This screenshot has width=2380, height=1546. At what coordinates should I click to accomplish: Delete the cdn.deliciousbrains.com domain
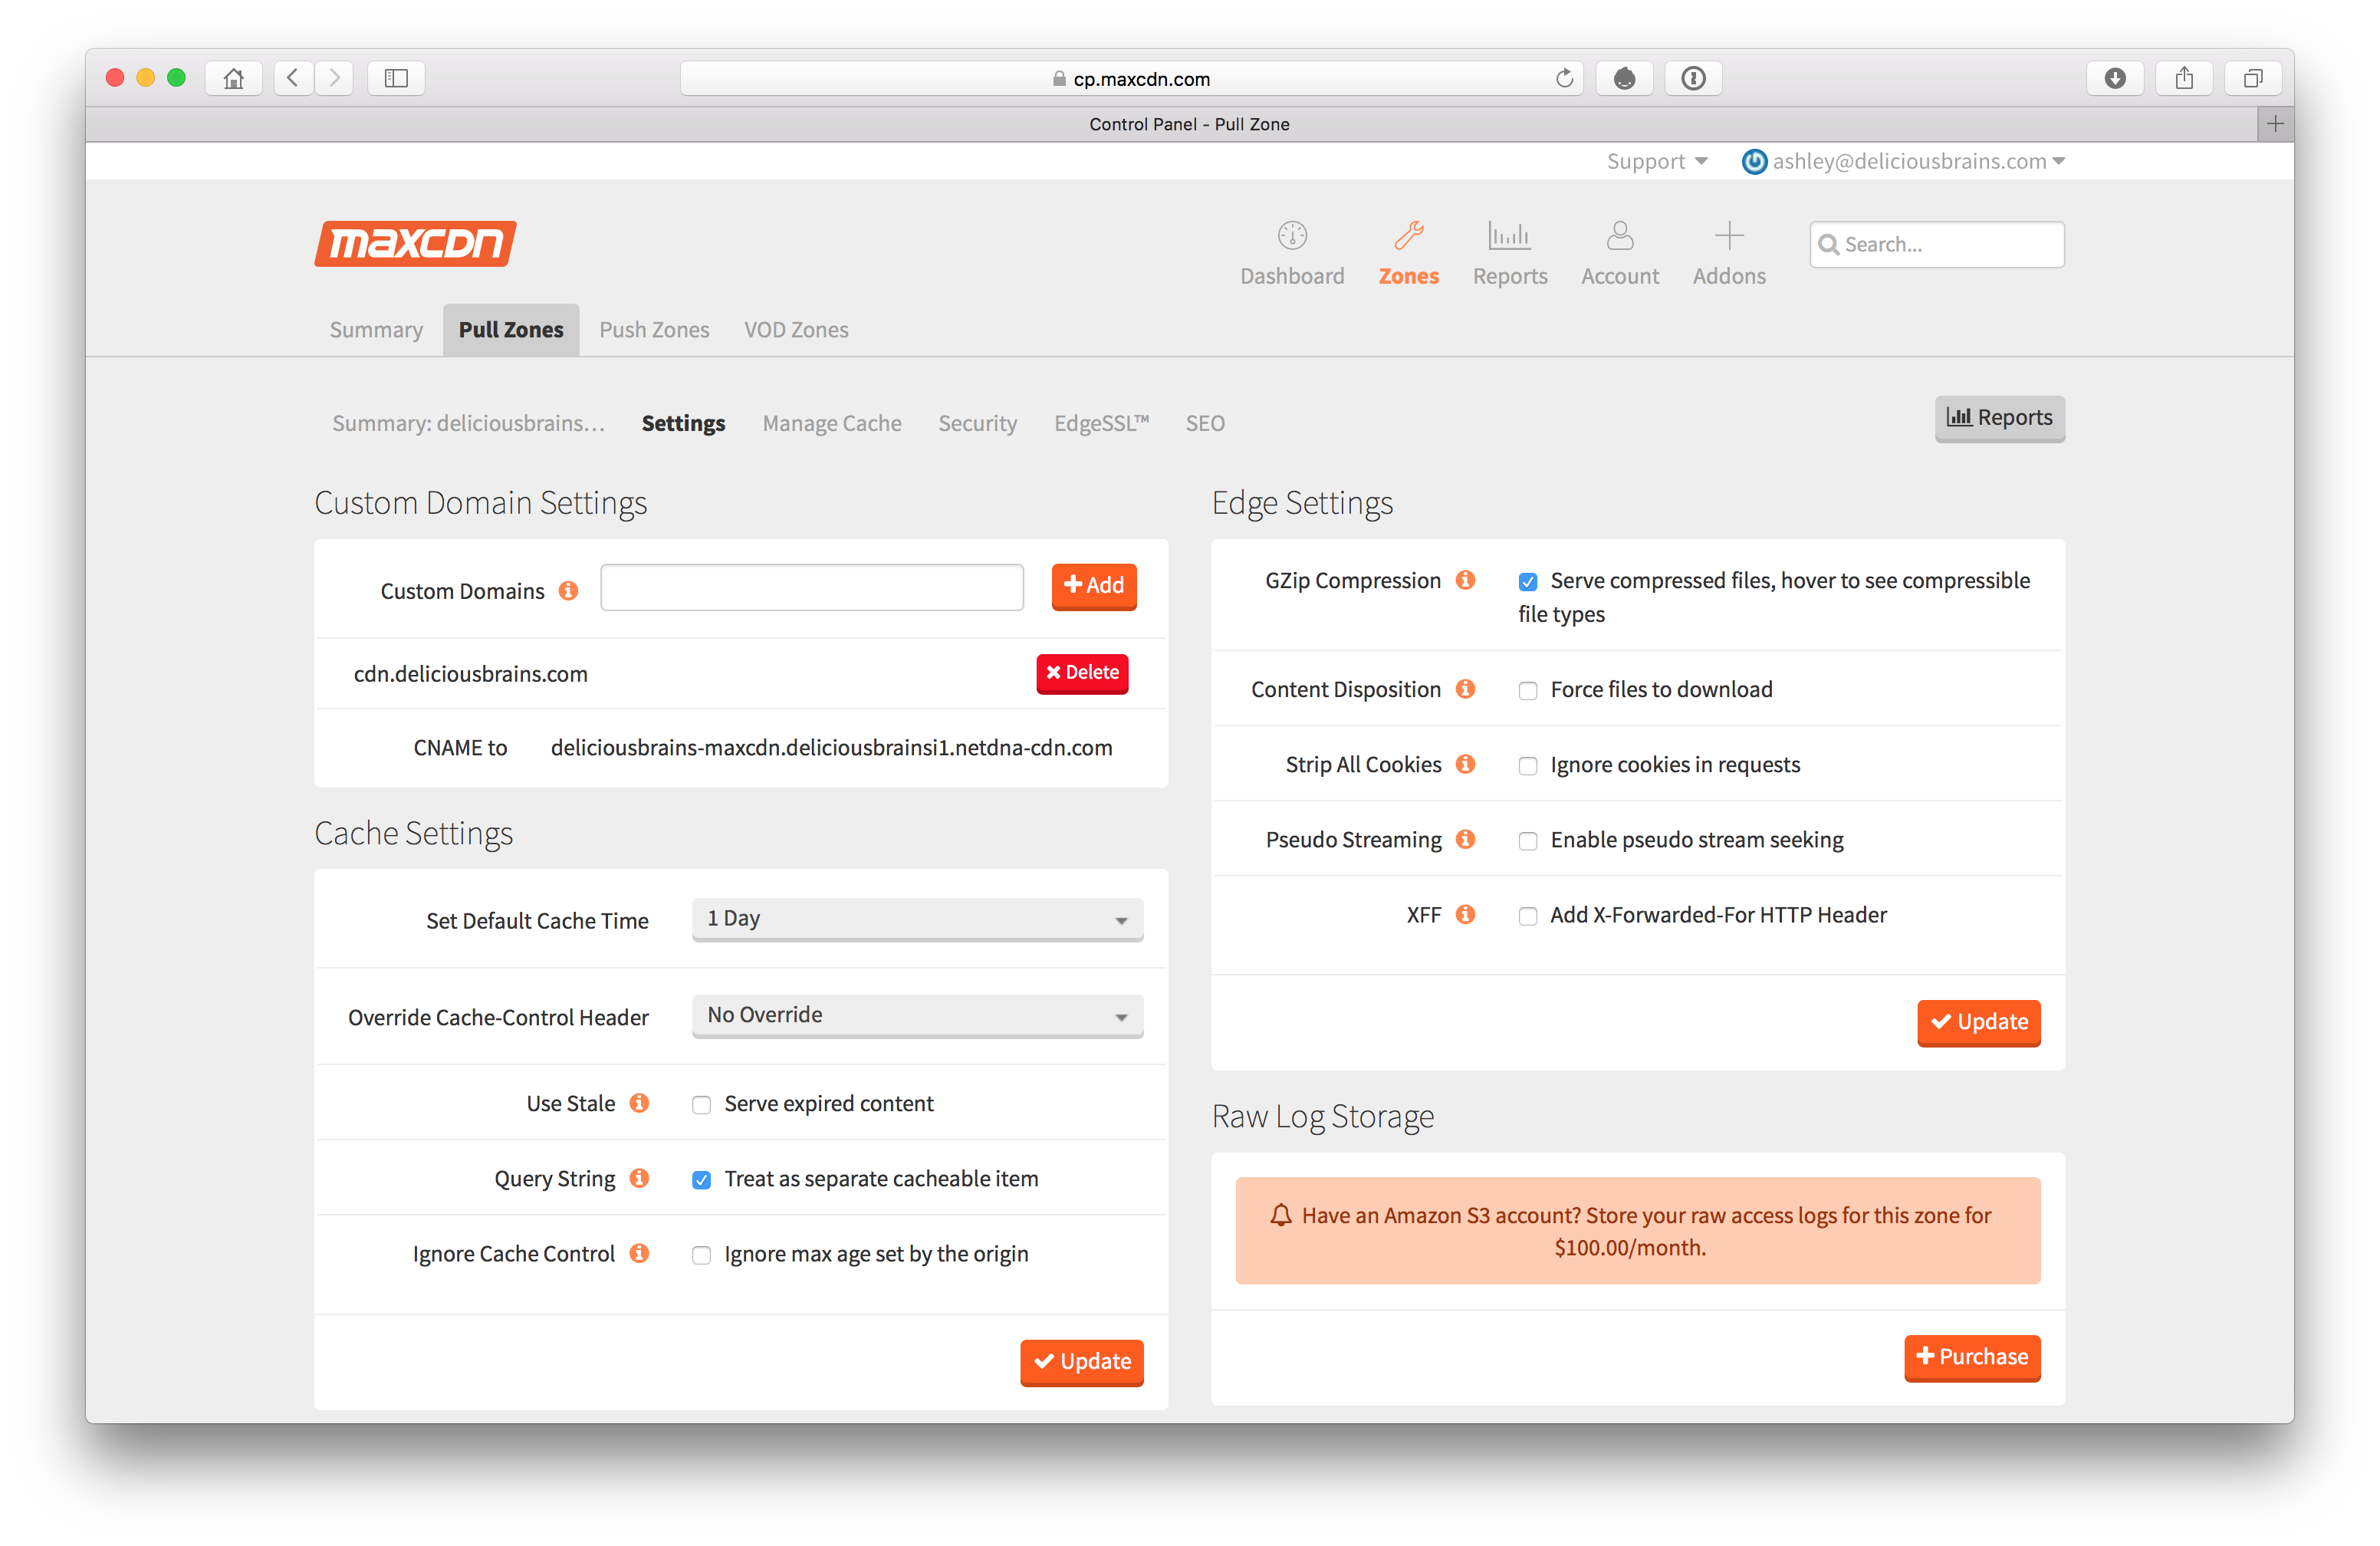pyautogui.click(x=1082, y=673)
